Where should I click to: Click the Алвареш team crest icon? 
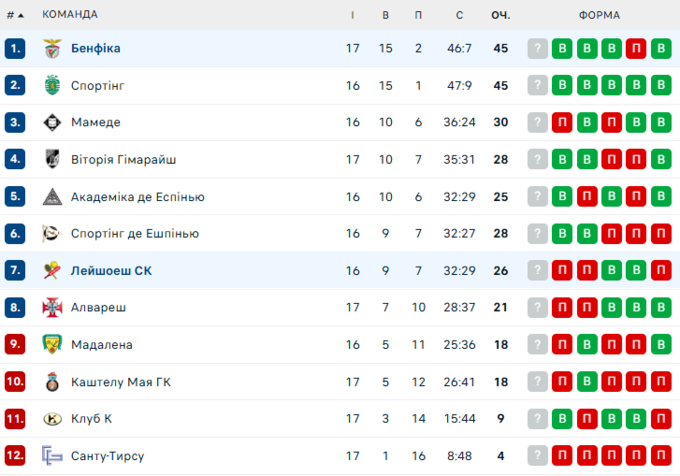pos(52,308)
